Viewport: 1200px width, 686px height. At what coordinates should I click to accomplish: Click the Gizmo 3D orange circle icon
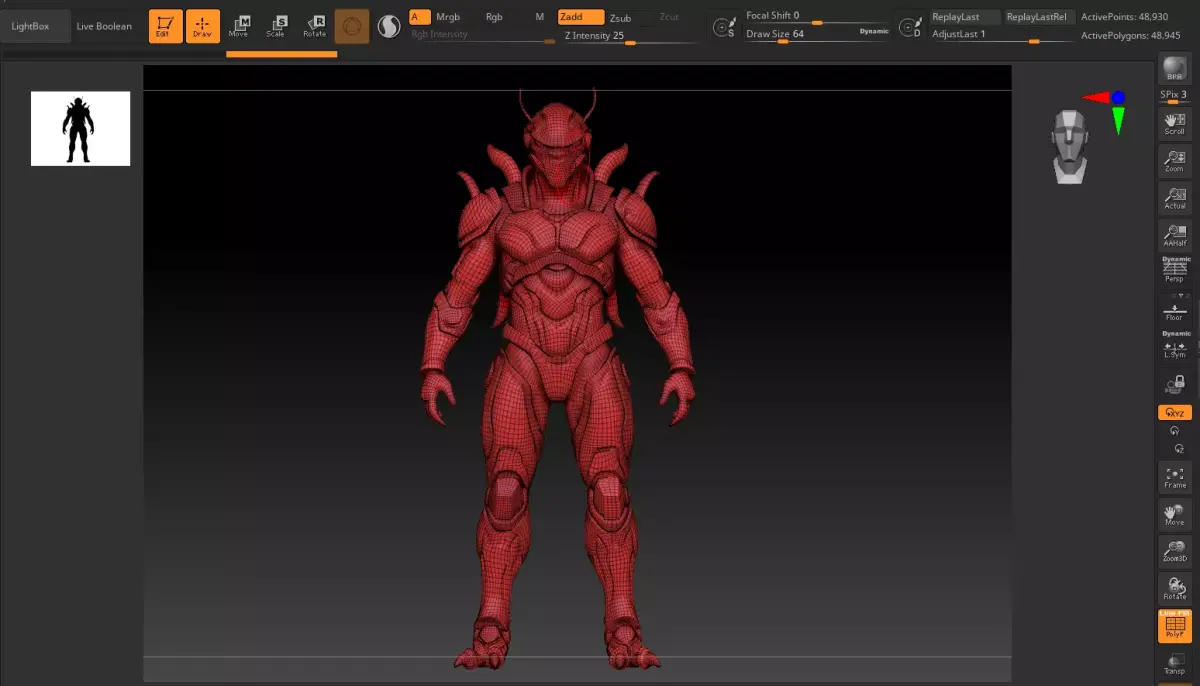(351, 27)
